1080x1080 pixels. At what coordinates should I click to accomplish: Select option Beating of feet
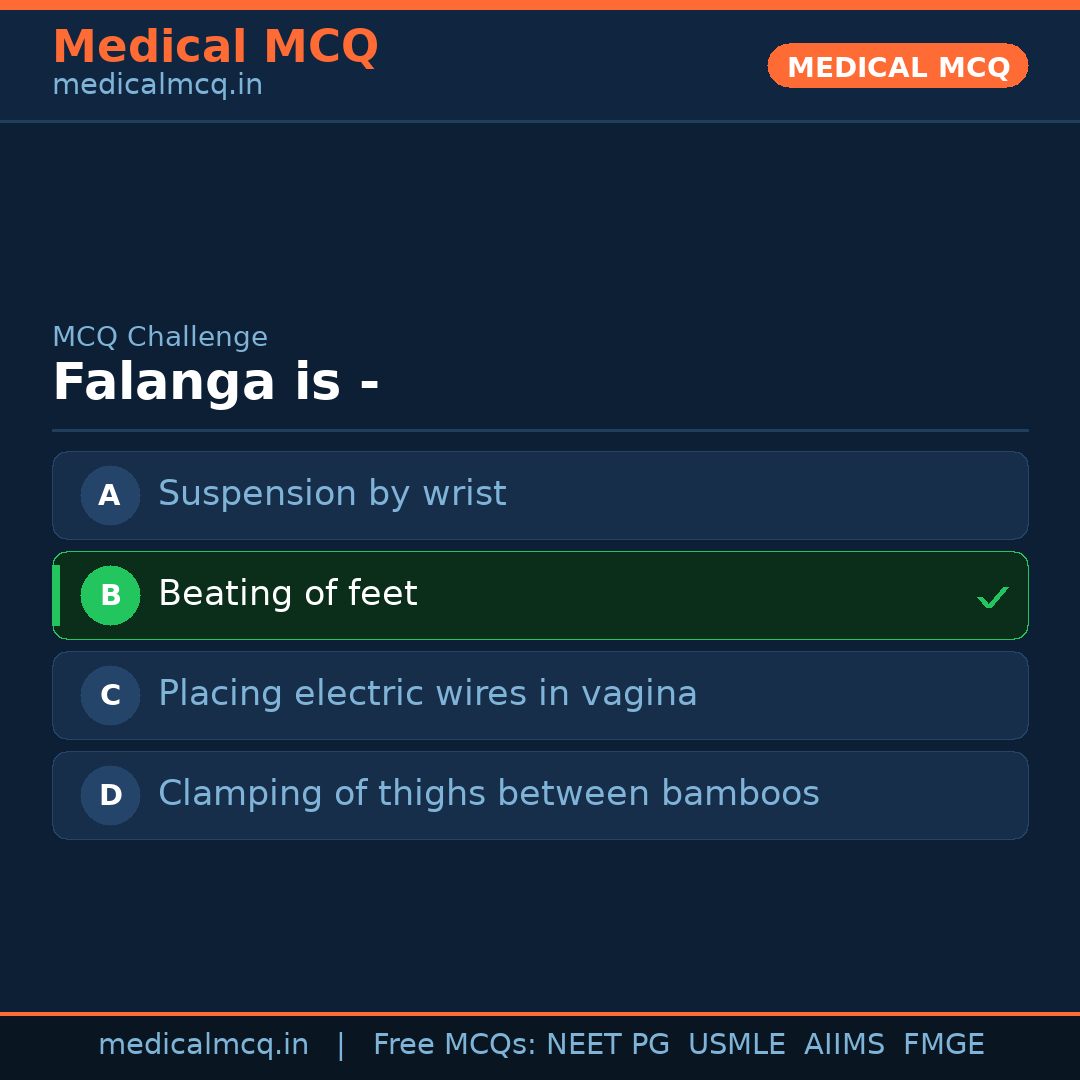pos(288,594)
